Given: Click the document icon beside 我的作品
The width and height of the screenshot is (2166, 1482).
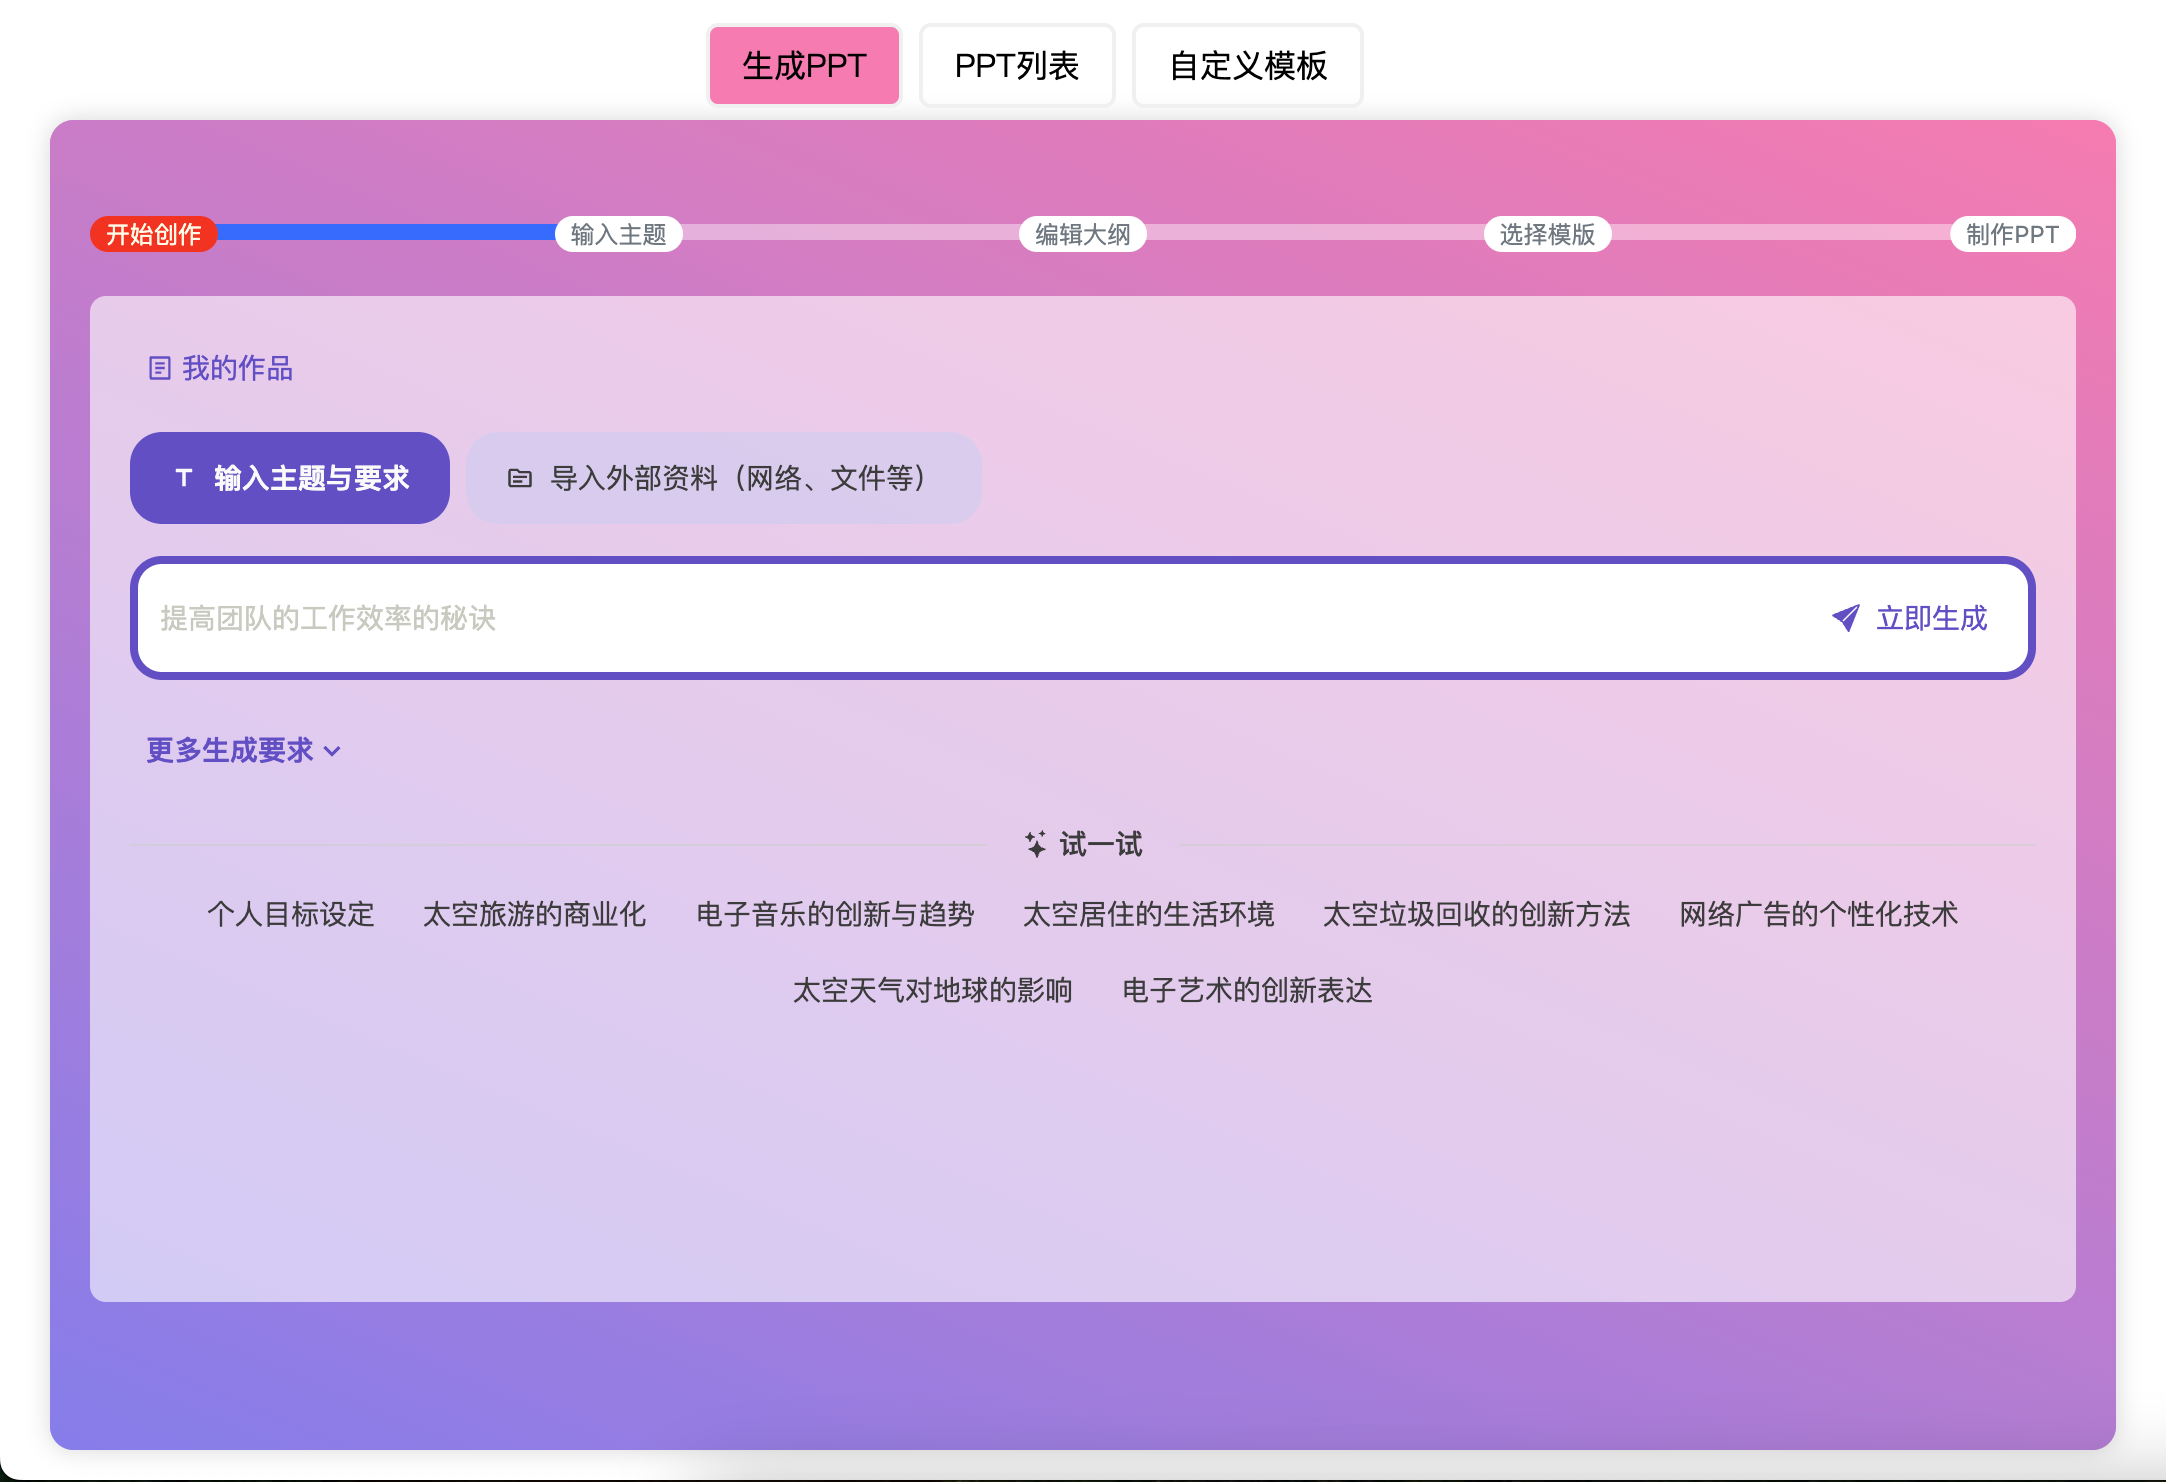Looking at the screenshot, I should (159, 369).
